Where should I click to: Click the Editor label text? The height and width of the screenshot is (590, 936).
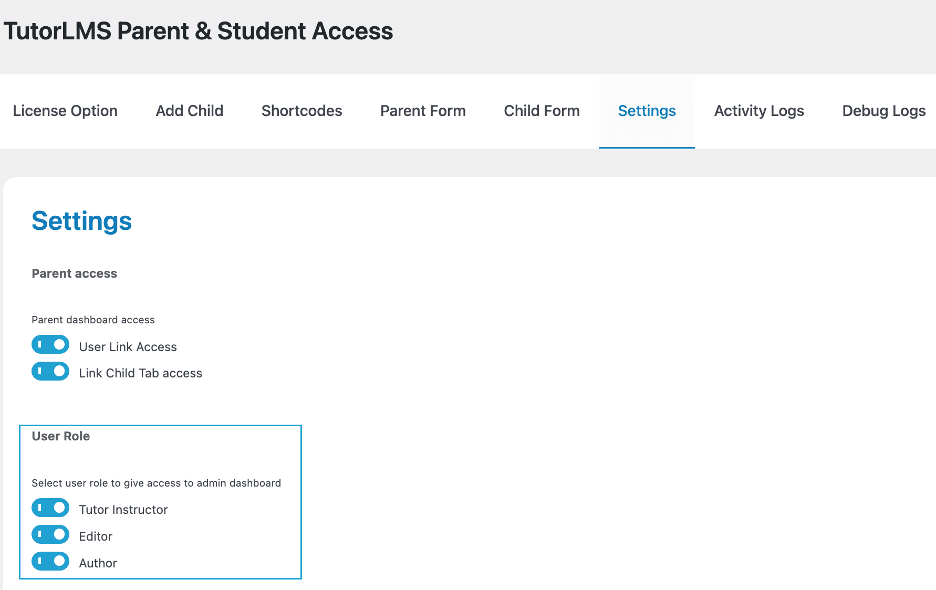(96, 536)
